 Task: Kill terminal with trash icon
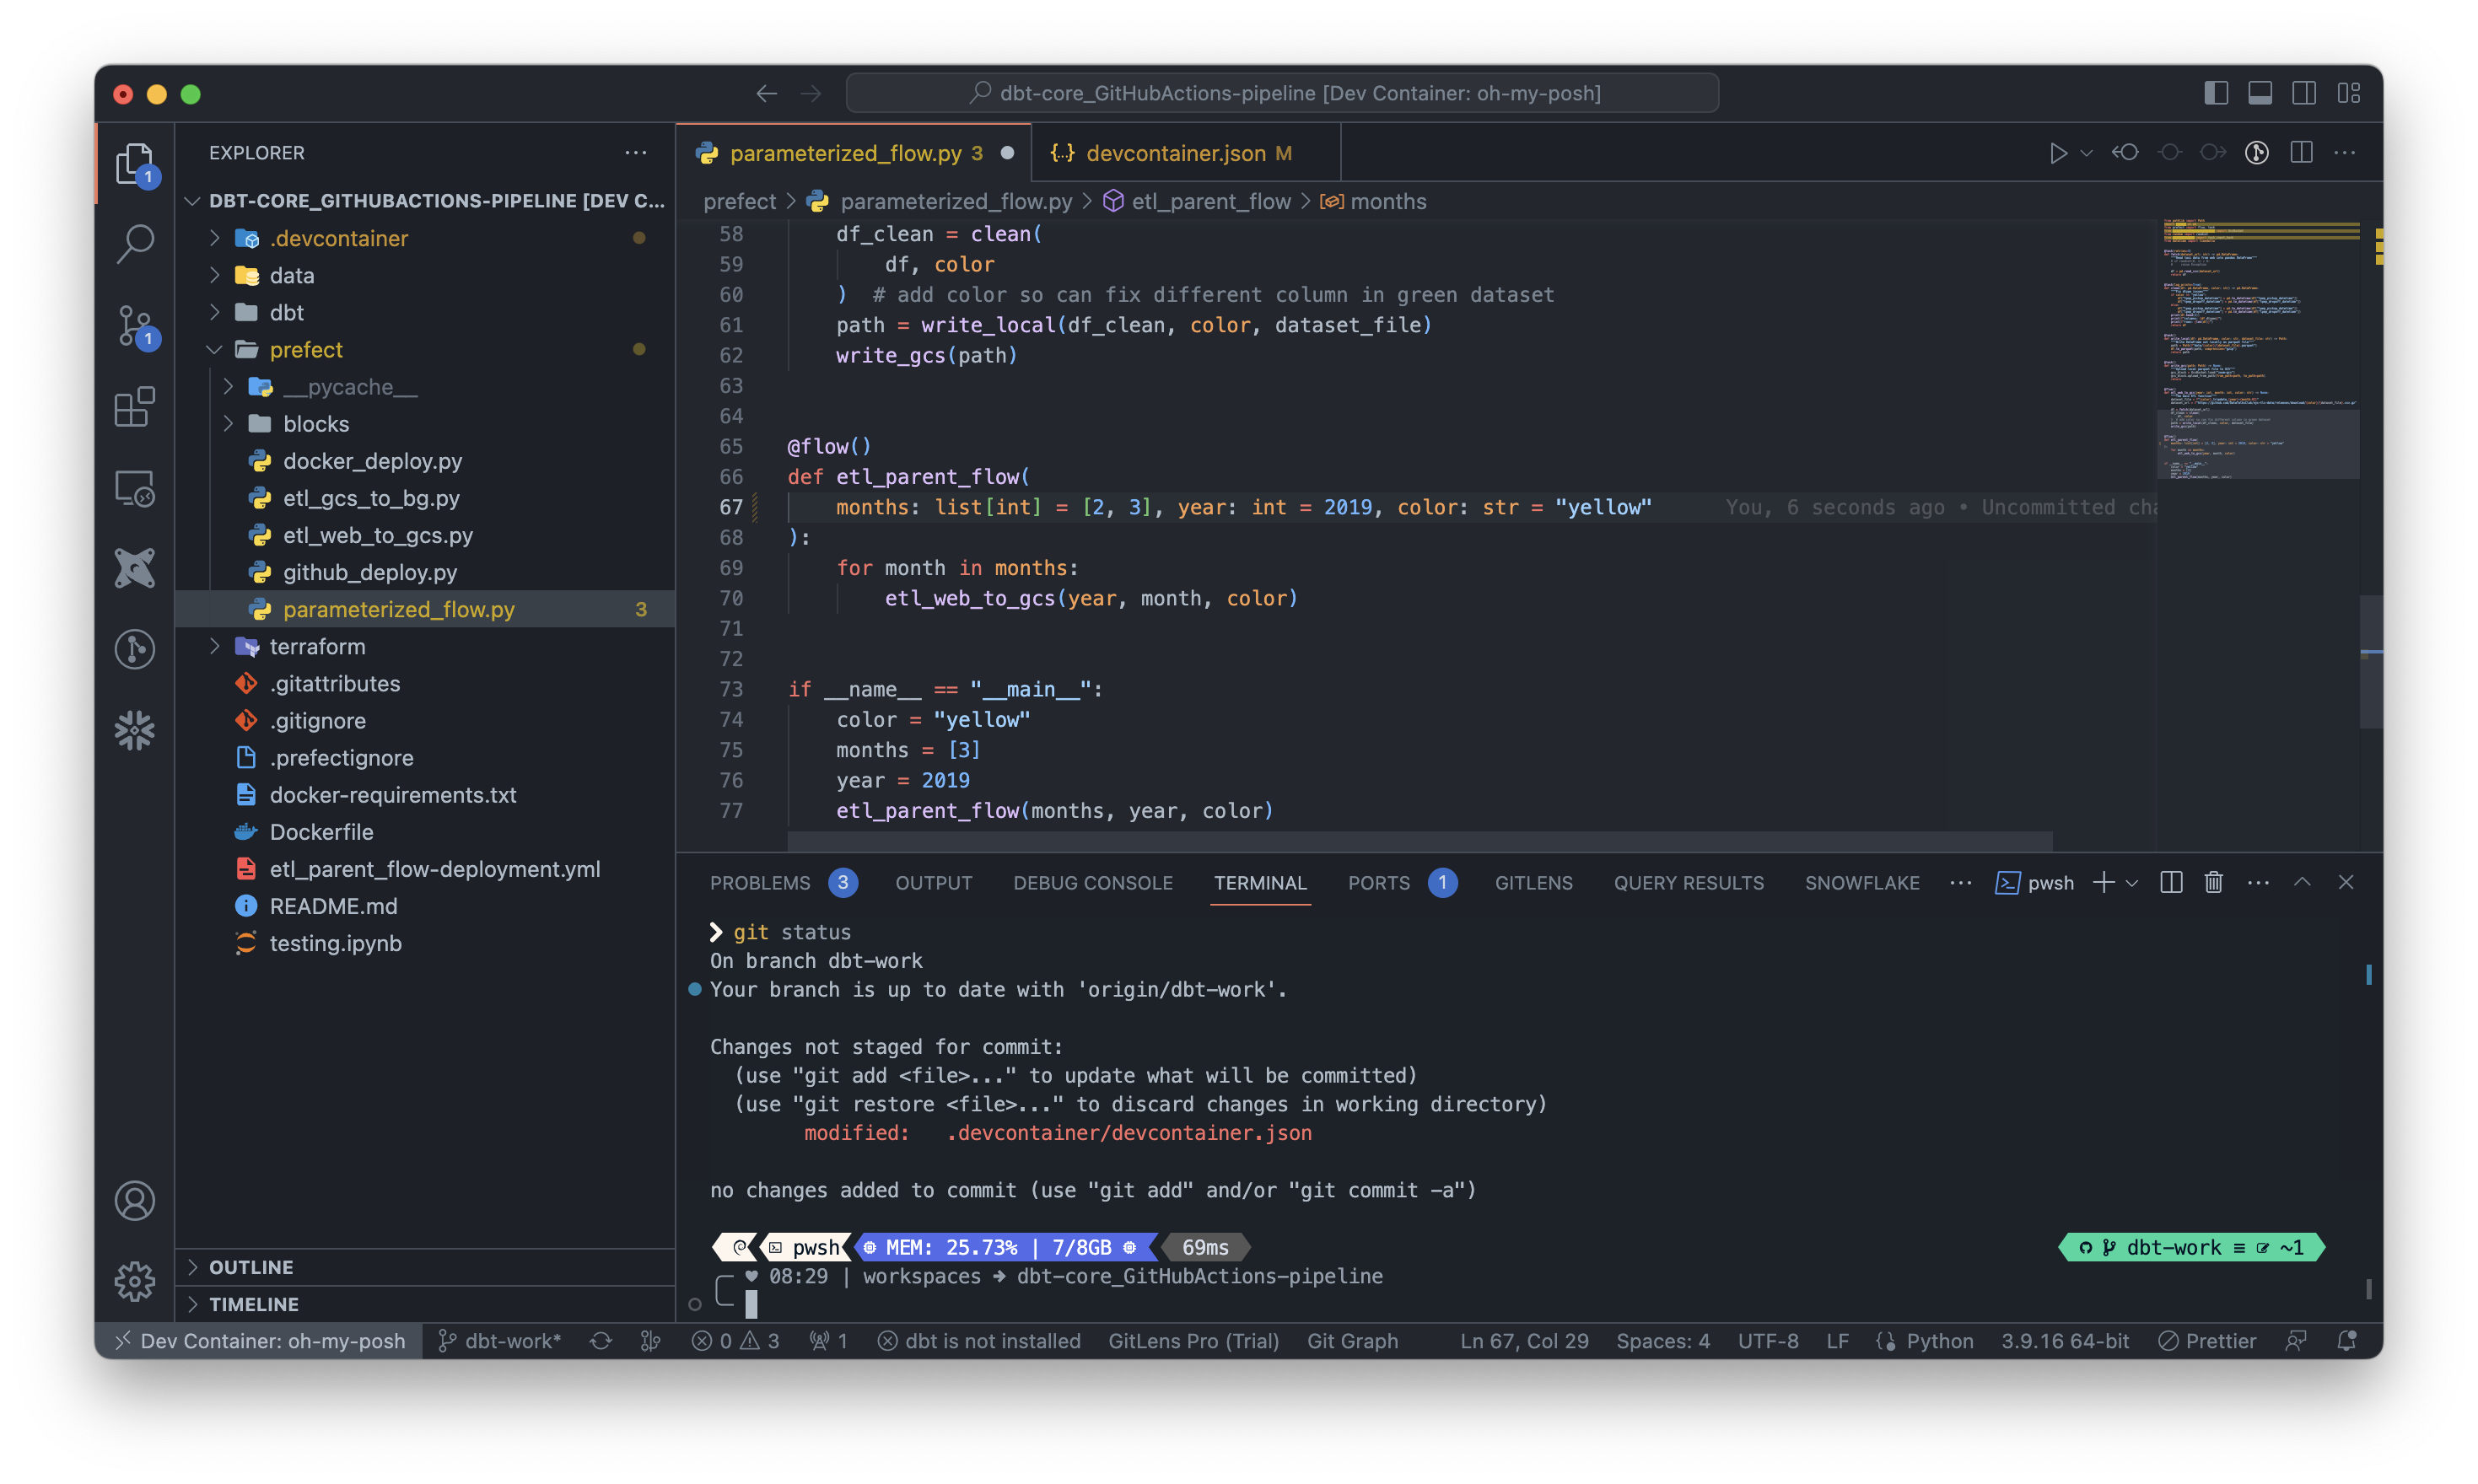click(x=2214, y=882)
